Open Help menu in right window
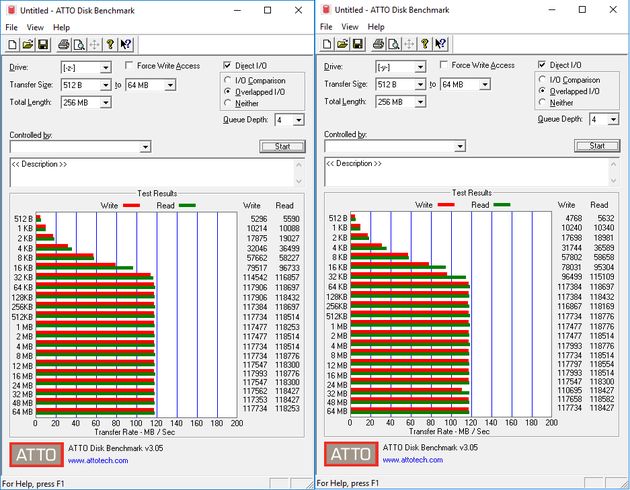630x490 pixels. pos(376,27)
